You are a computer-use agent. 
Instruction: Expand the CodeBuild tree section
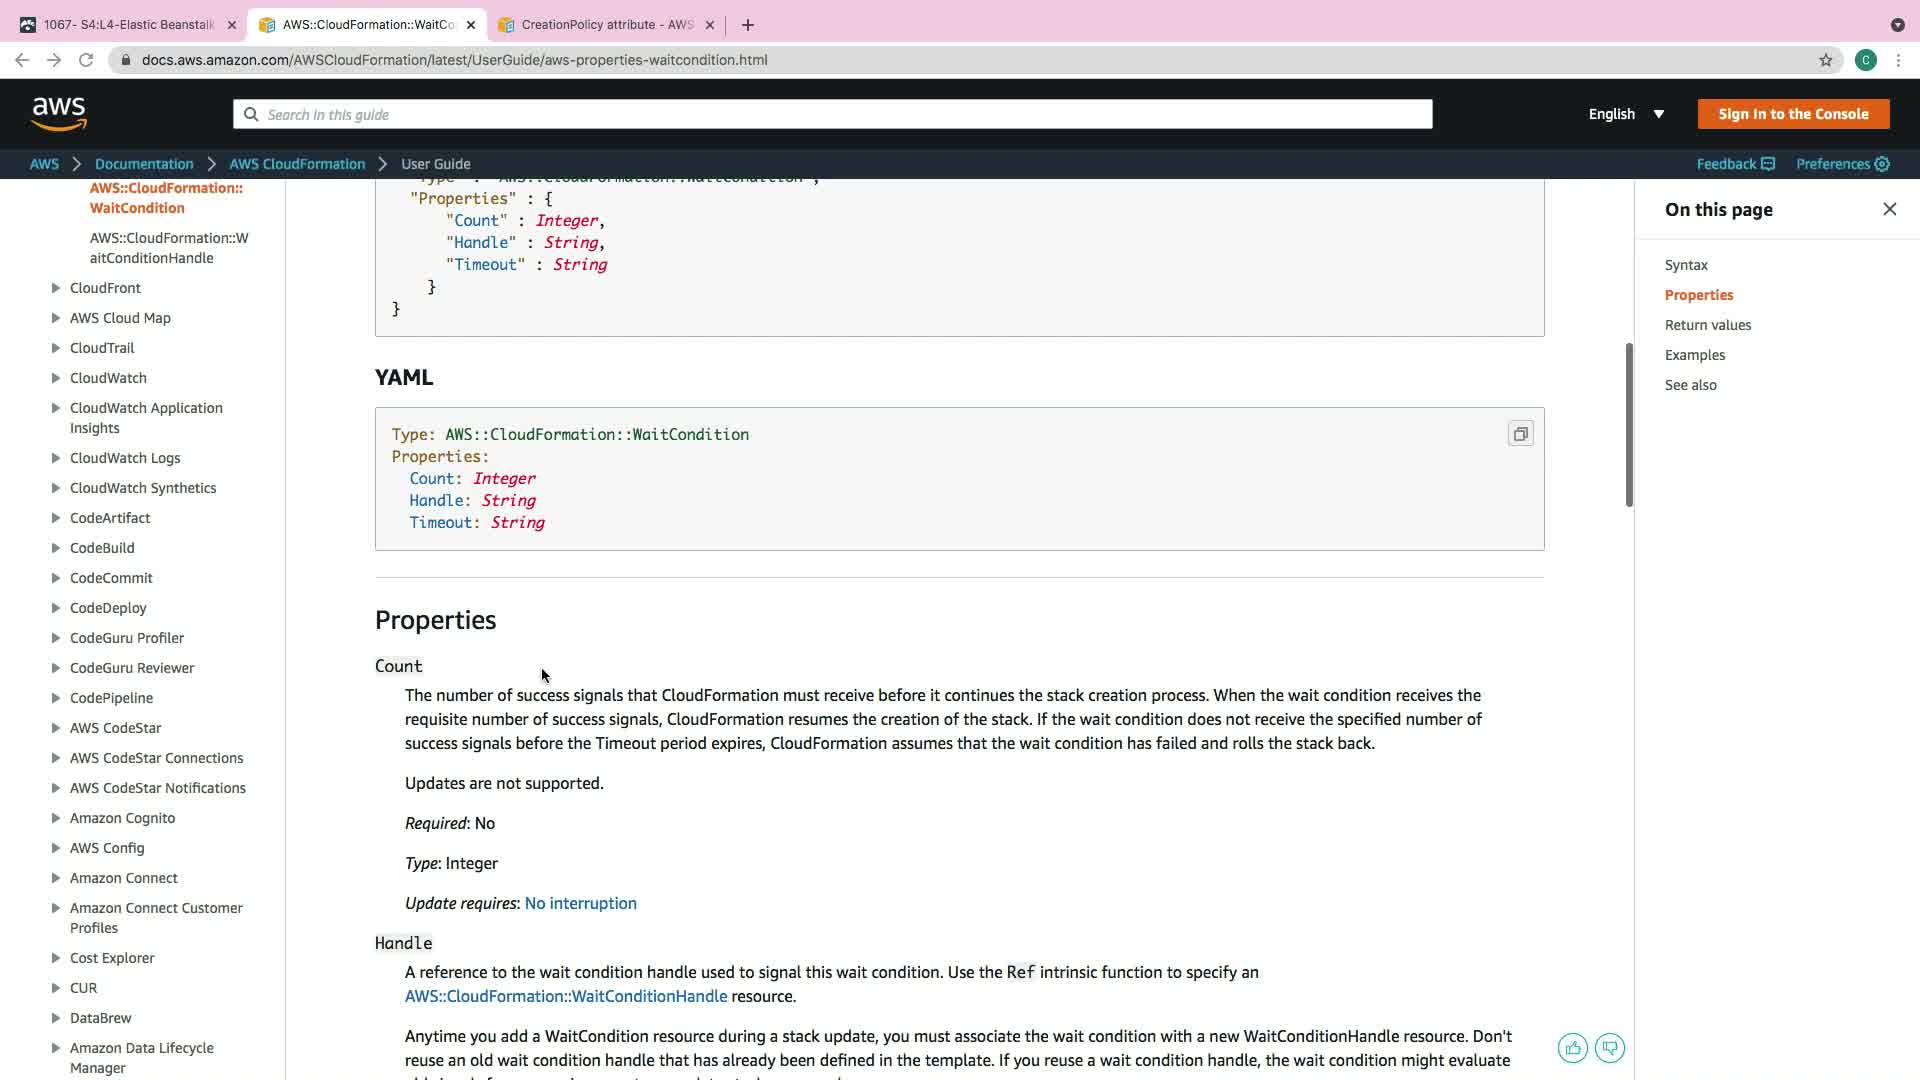56,548
